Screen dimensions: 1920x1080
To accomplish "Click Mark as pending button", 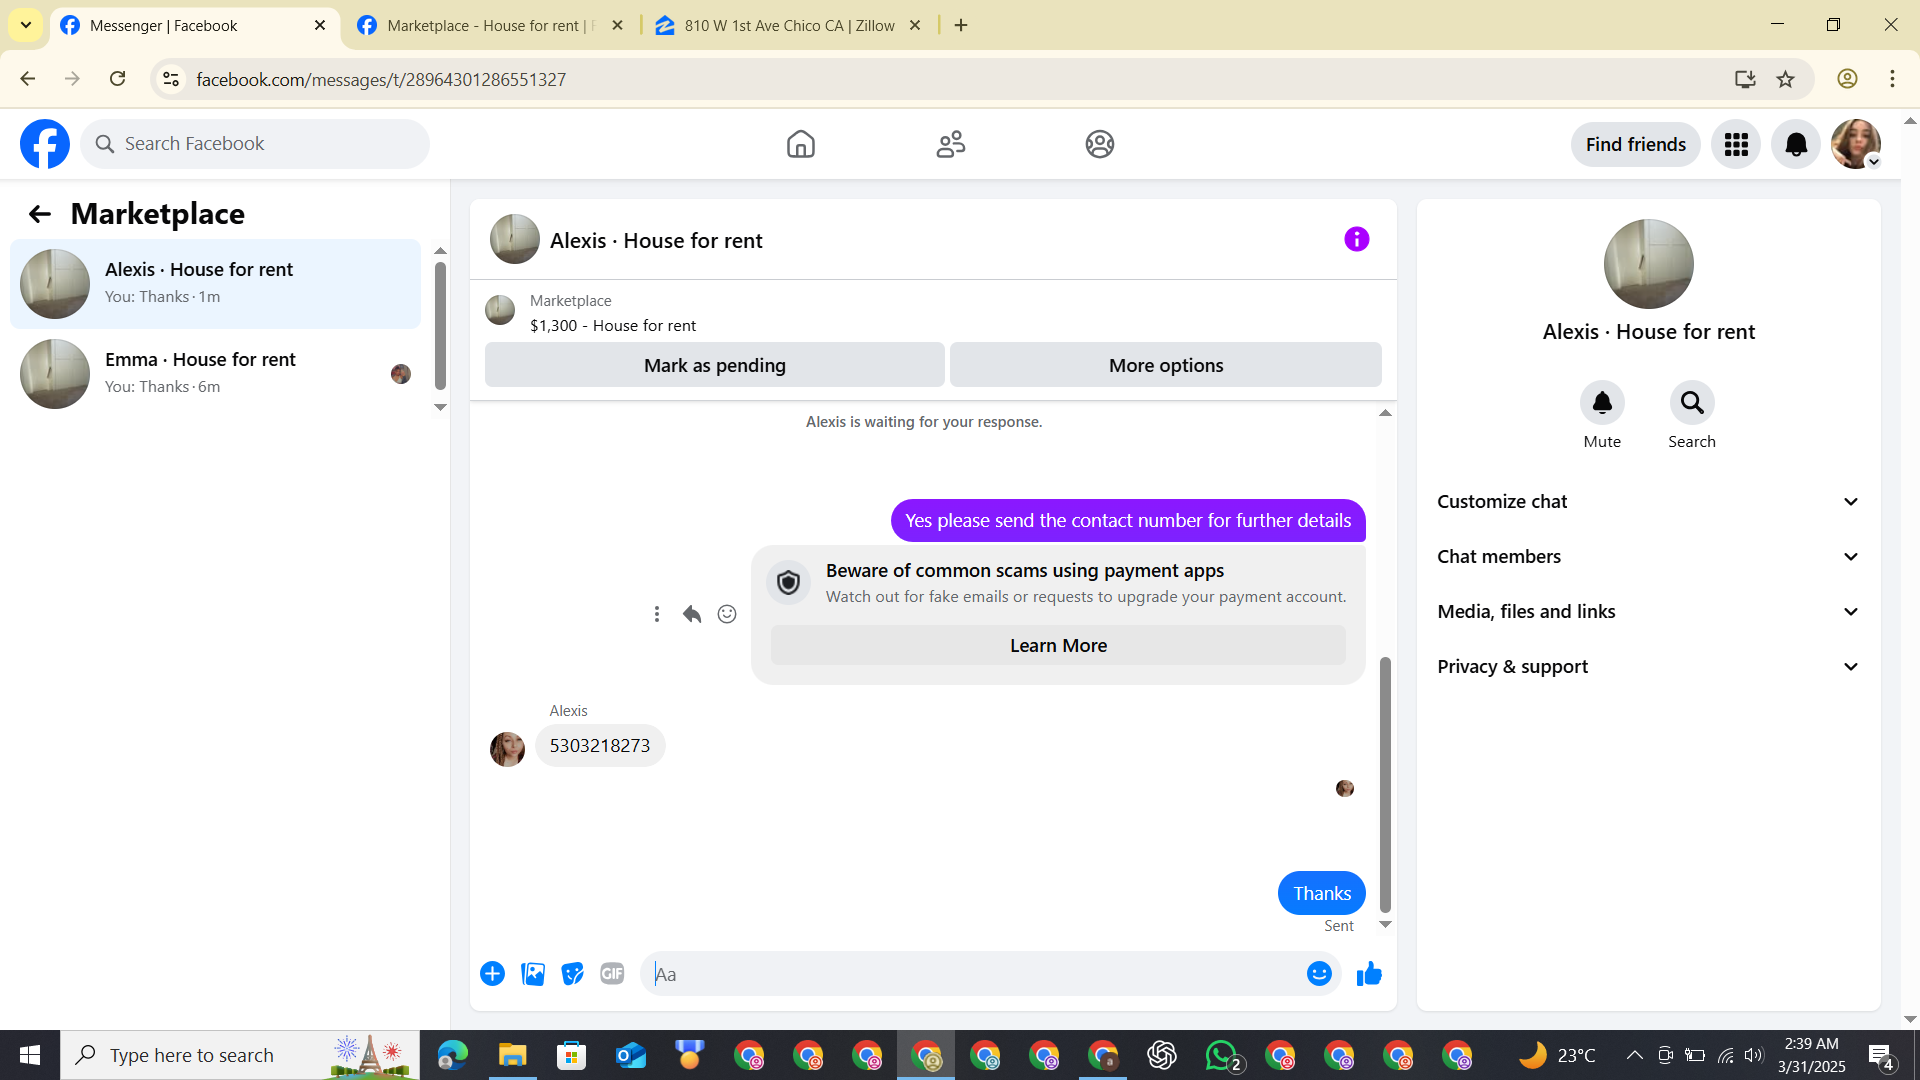I will click(x=715, y=365).
